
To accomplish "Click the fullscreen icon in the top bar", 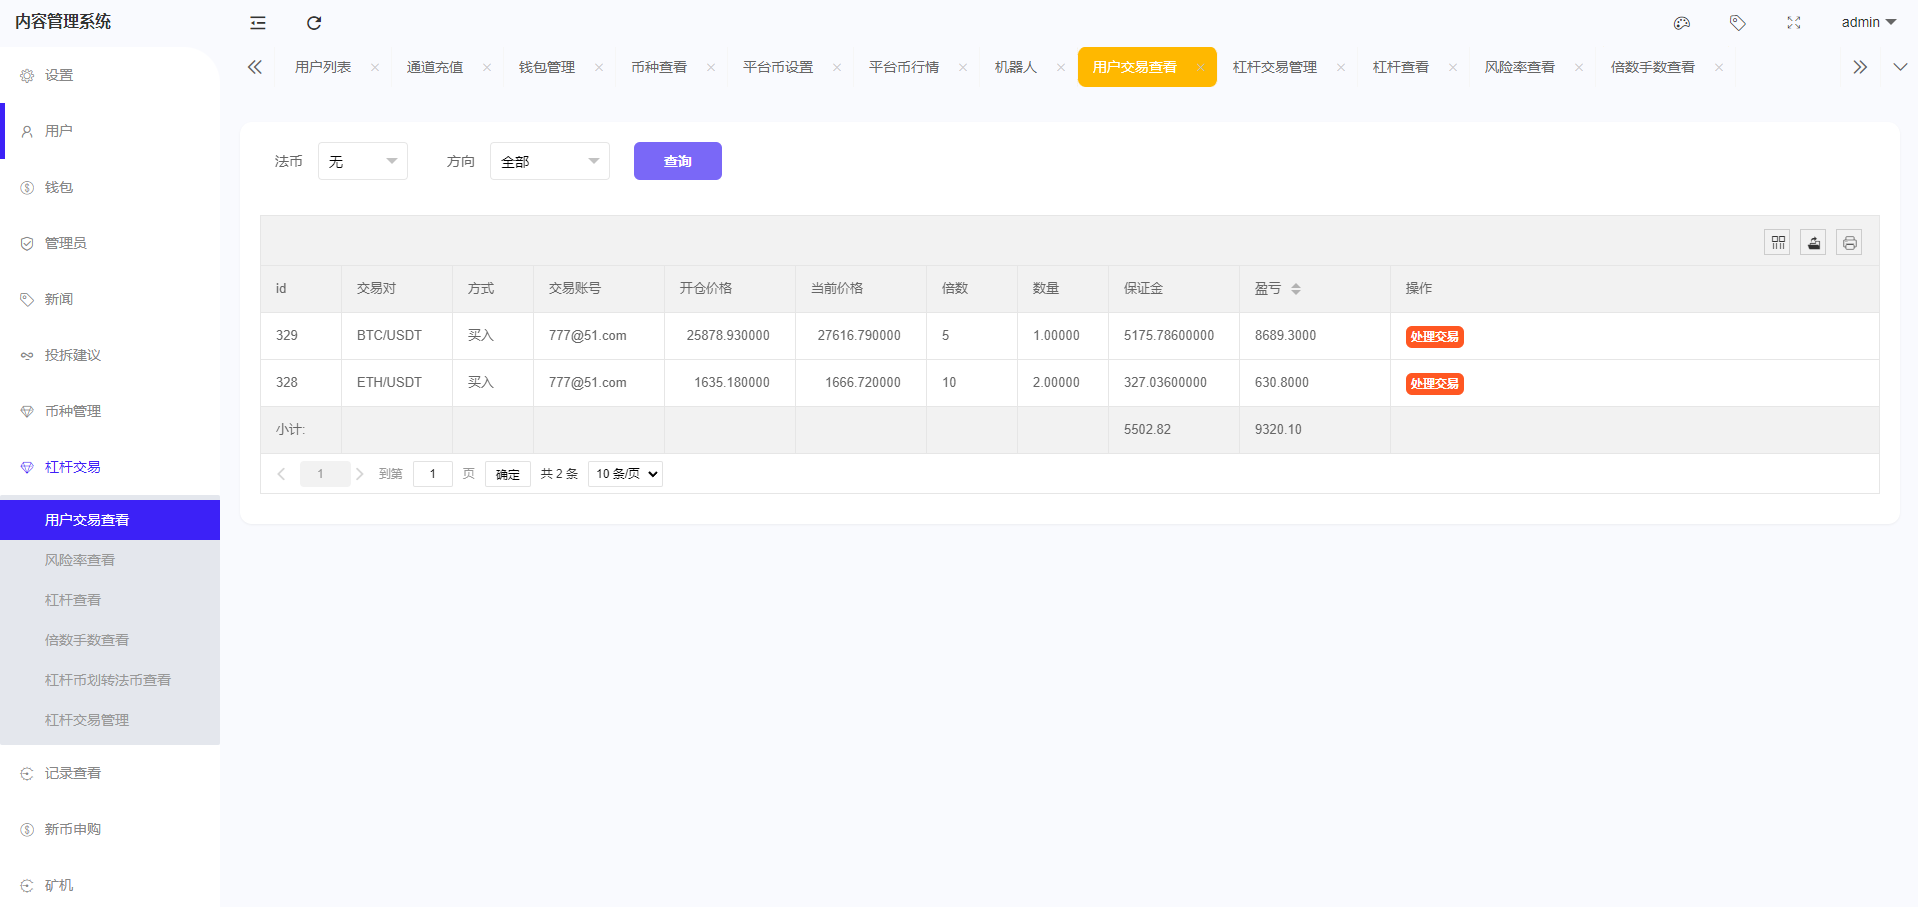I will click(1793, 22).
